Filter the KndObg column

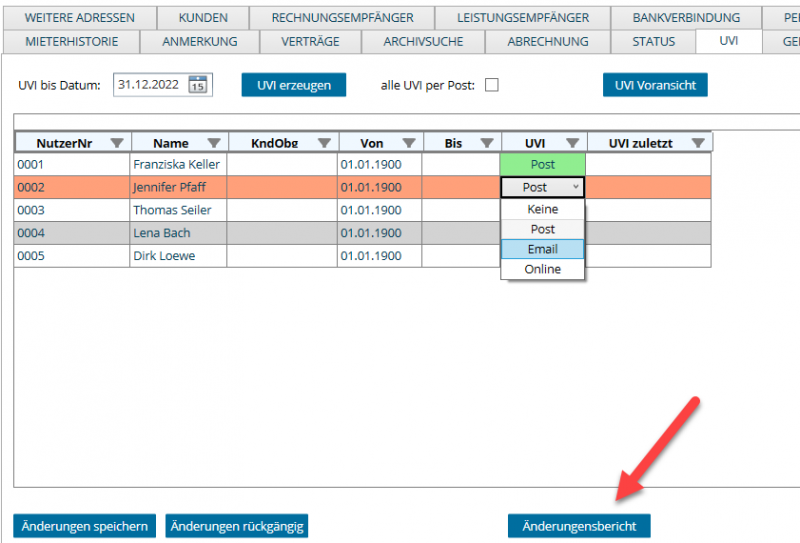tap(324, 143)
